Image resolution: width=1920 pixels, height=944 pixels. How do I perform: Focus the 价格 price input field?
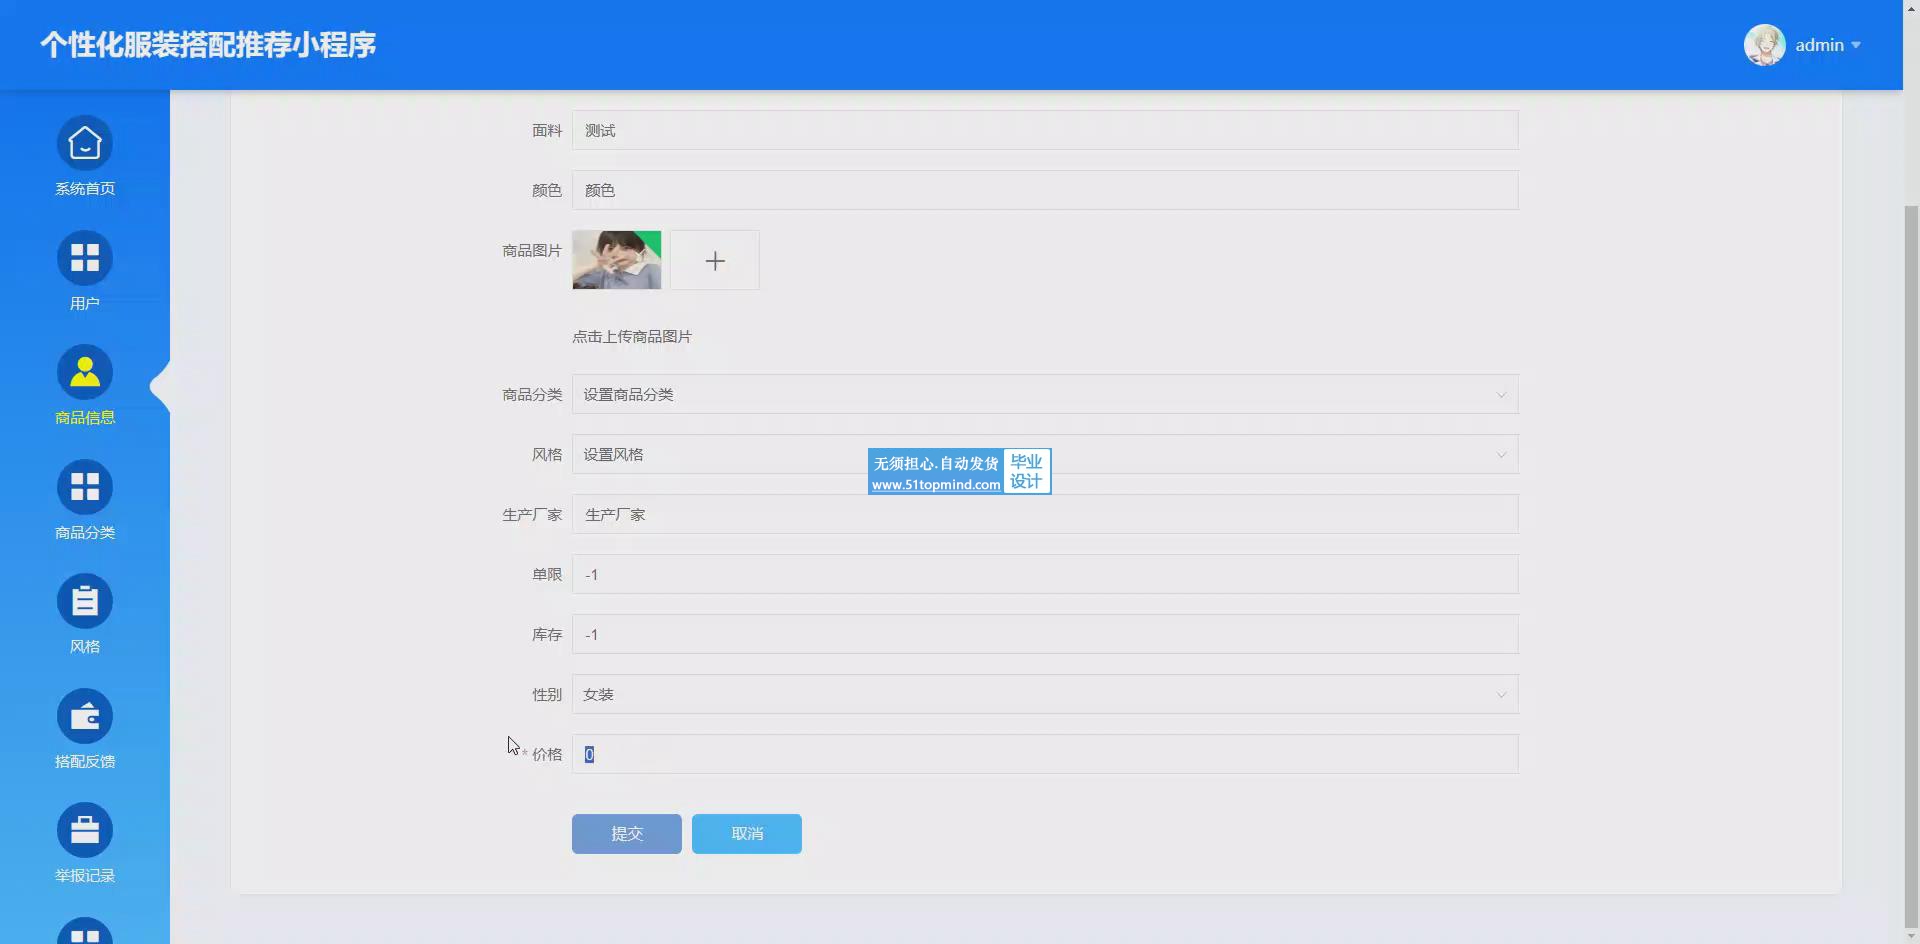(1044, 755)
